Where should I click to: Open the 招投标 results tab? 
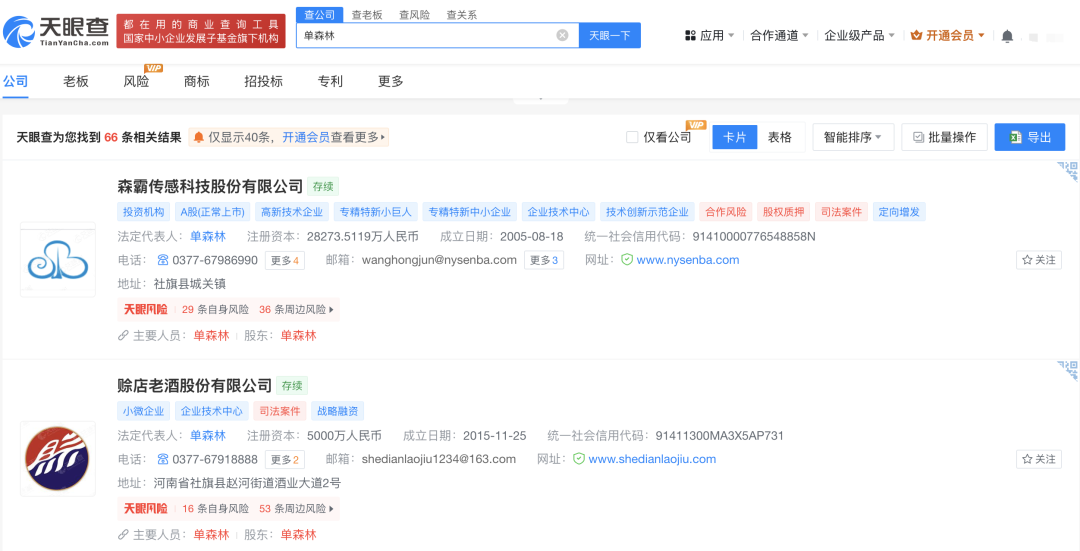263,81
